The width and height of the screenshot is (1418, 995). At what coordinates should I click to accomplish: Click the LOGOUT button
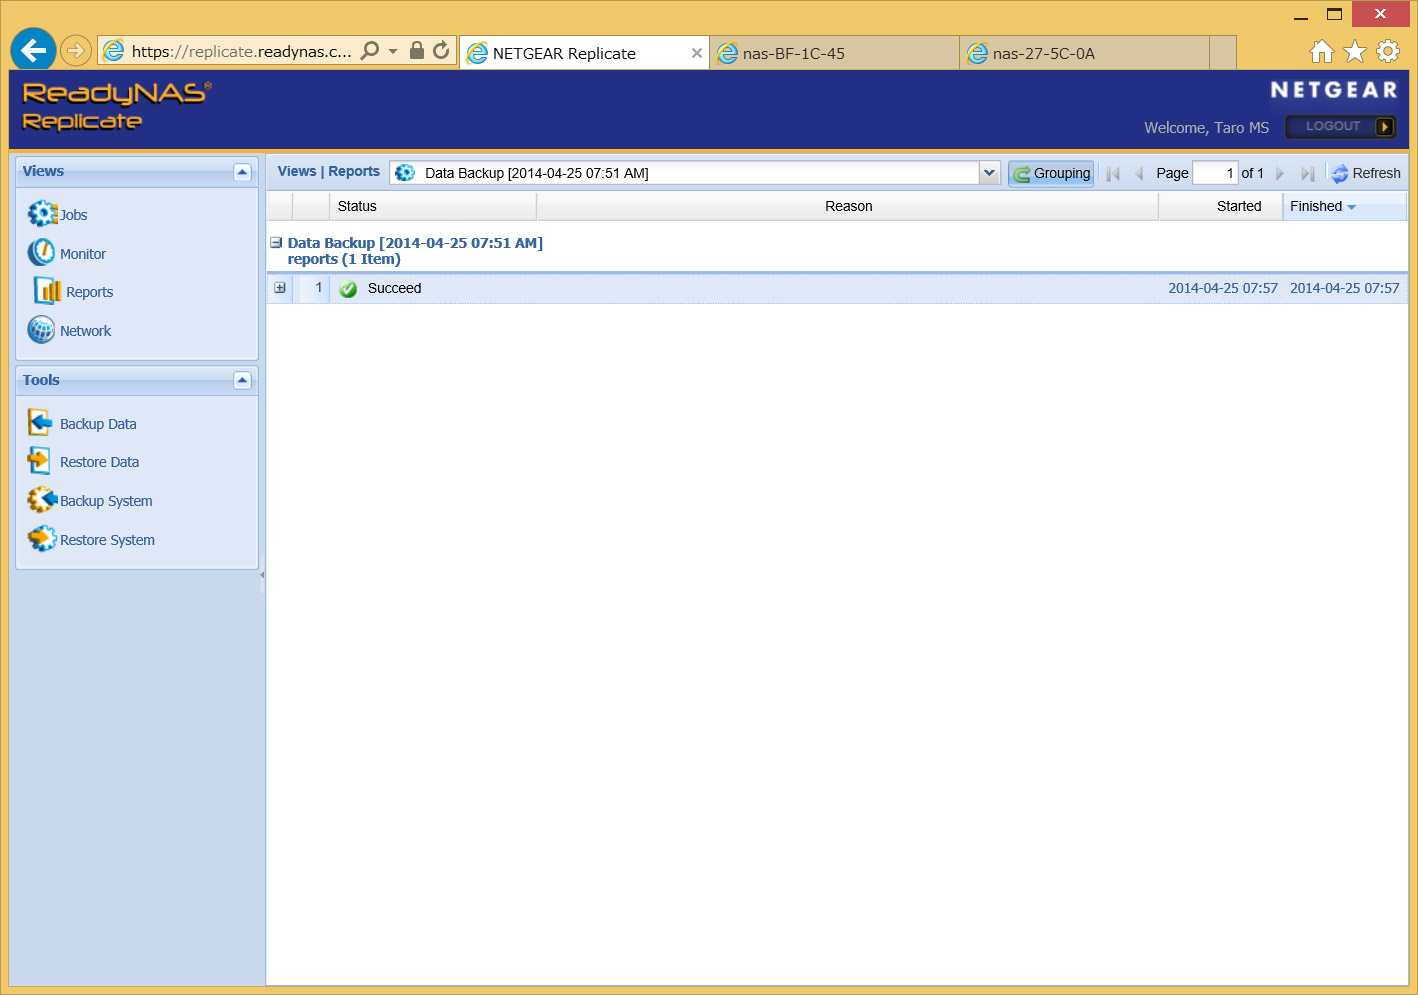[1340, 126]
